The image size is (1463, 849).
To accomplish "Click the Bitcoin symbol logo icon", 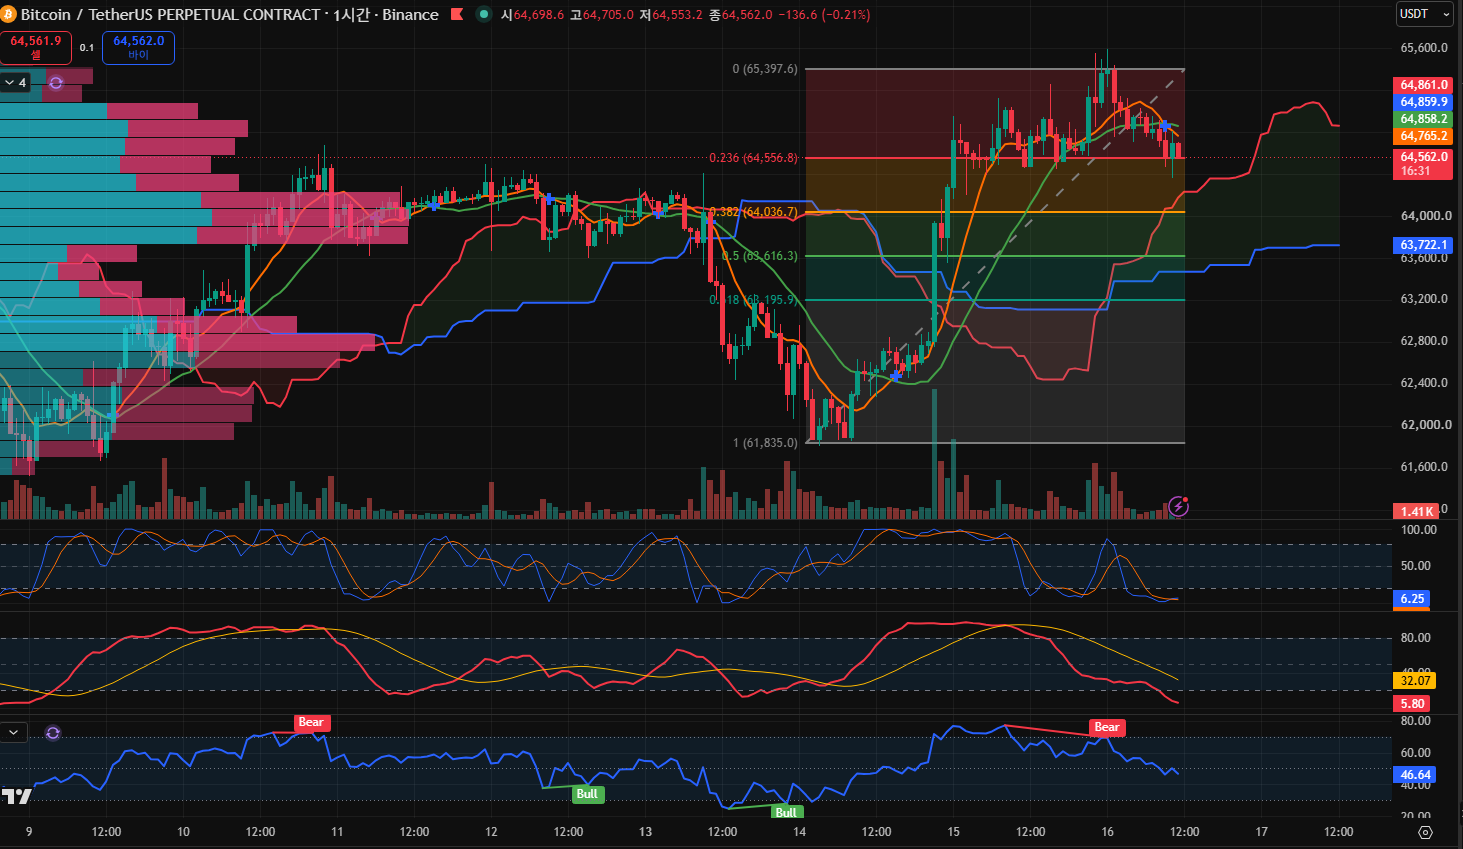I will pyautogui.click(x=8, y=15).
